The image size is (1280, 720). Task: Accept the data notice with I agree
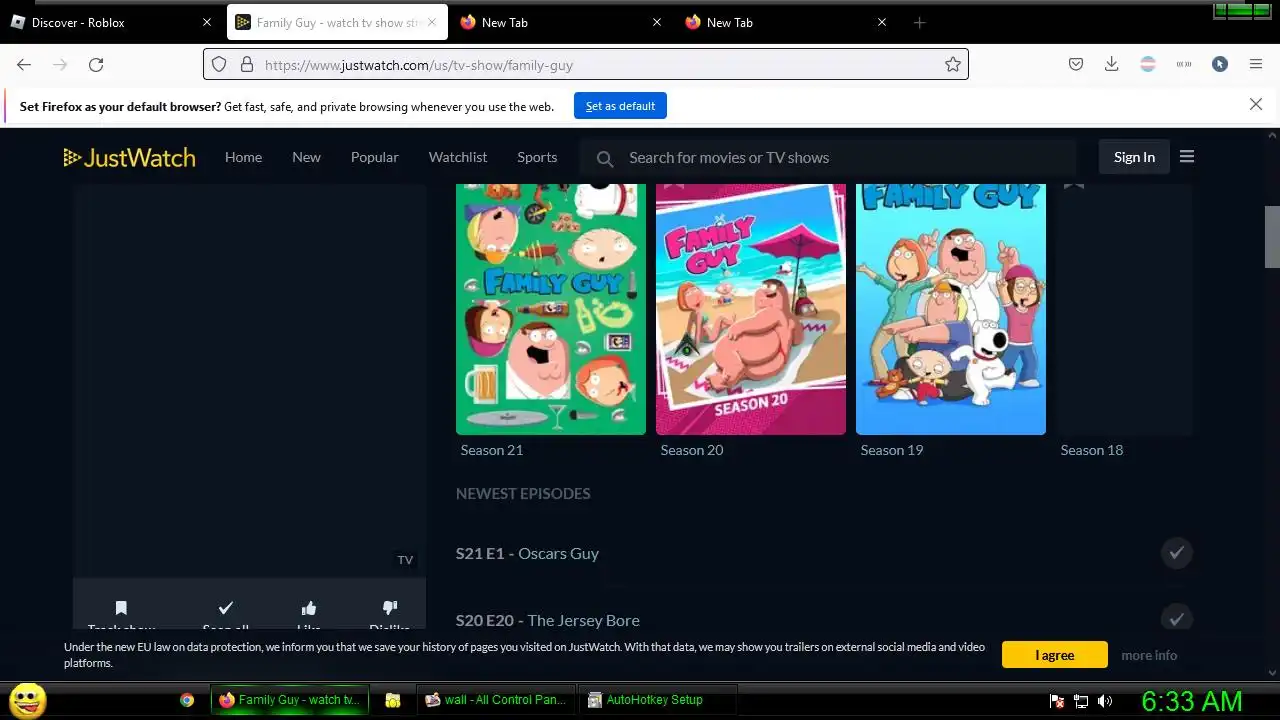(x=1055, y=655)
